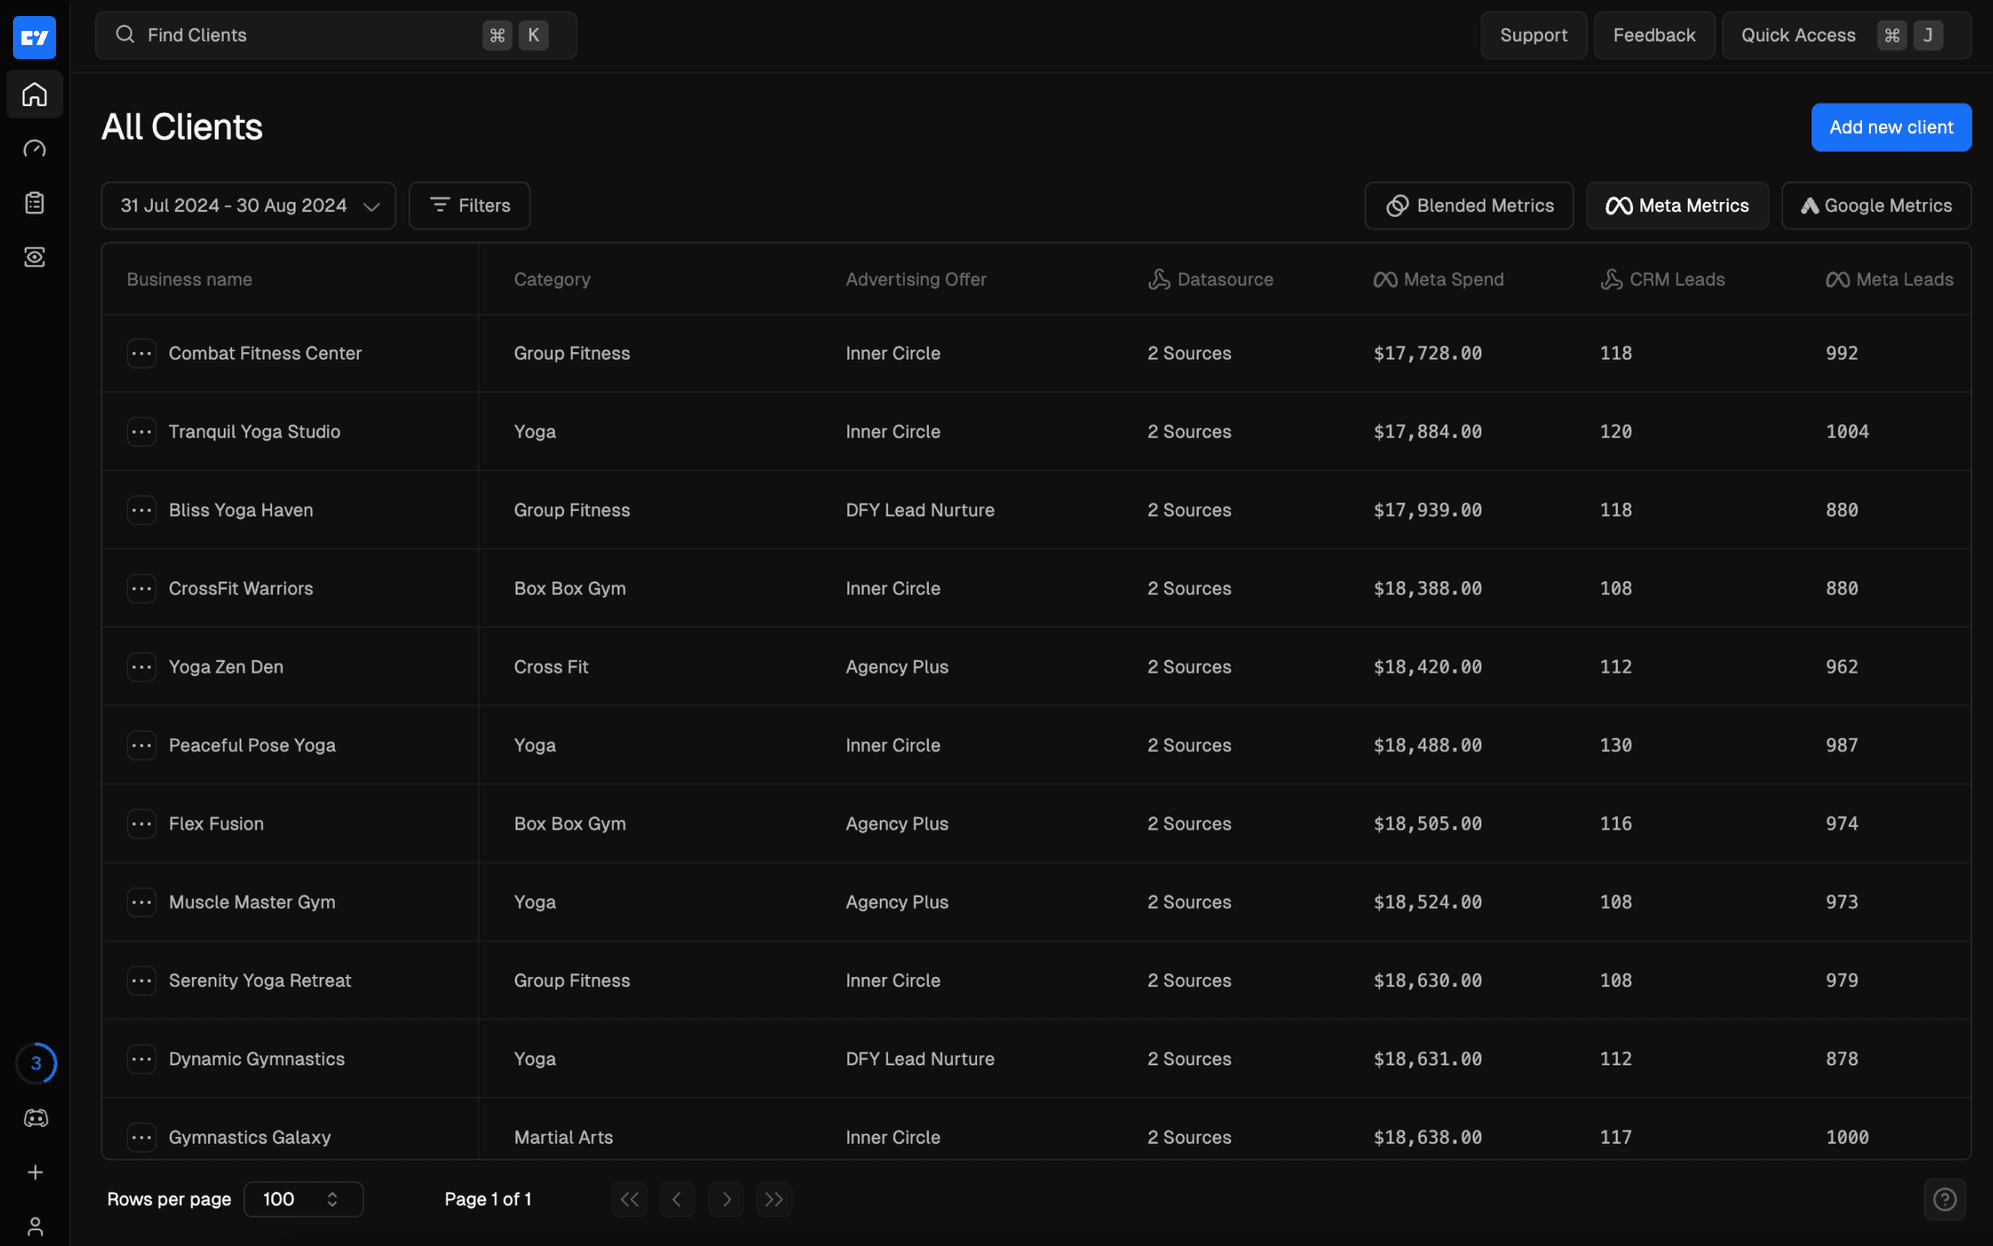Open the Support button
1993x1246 pixels.
[1533, 35]
